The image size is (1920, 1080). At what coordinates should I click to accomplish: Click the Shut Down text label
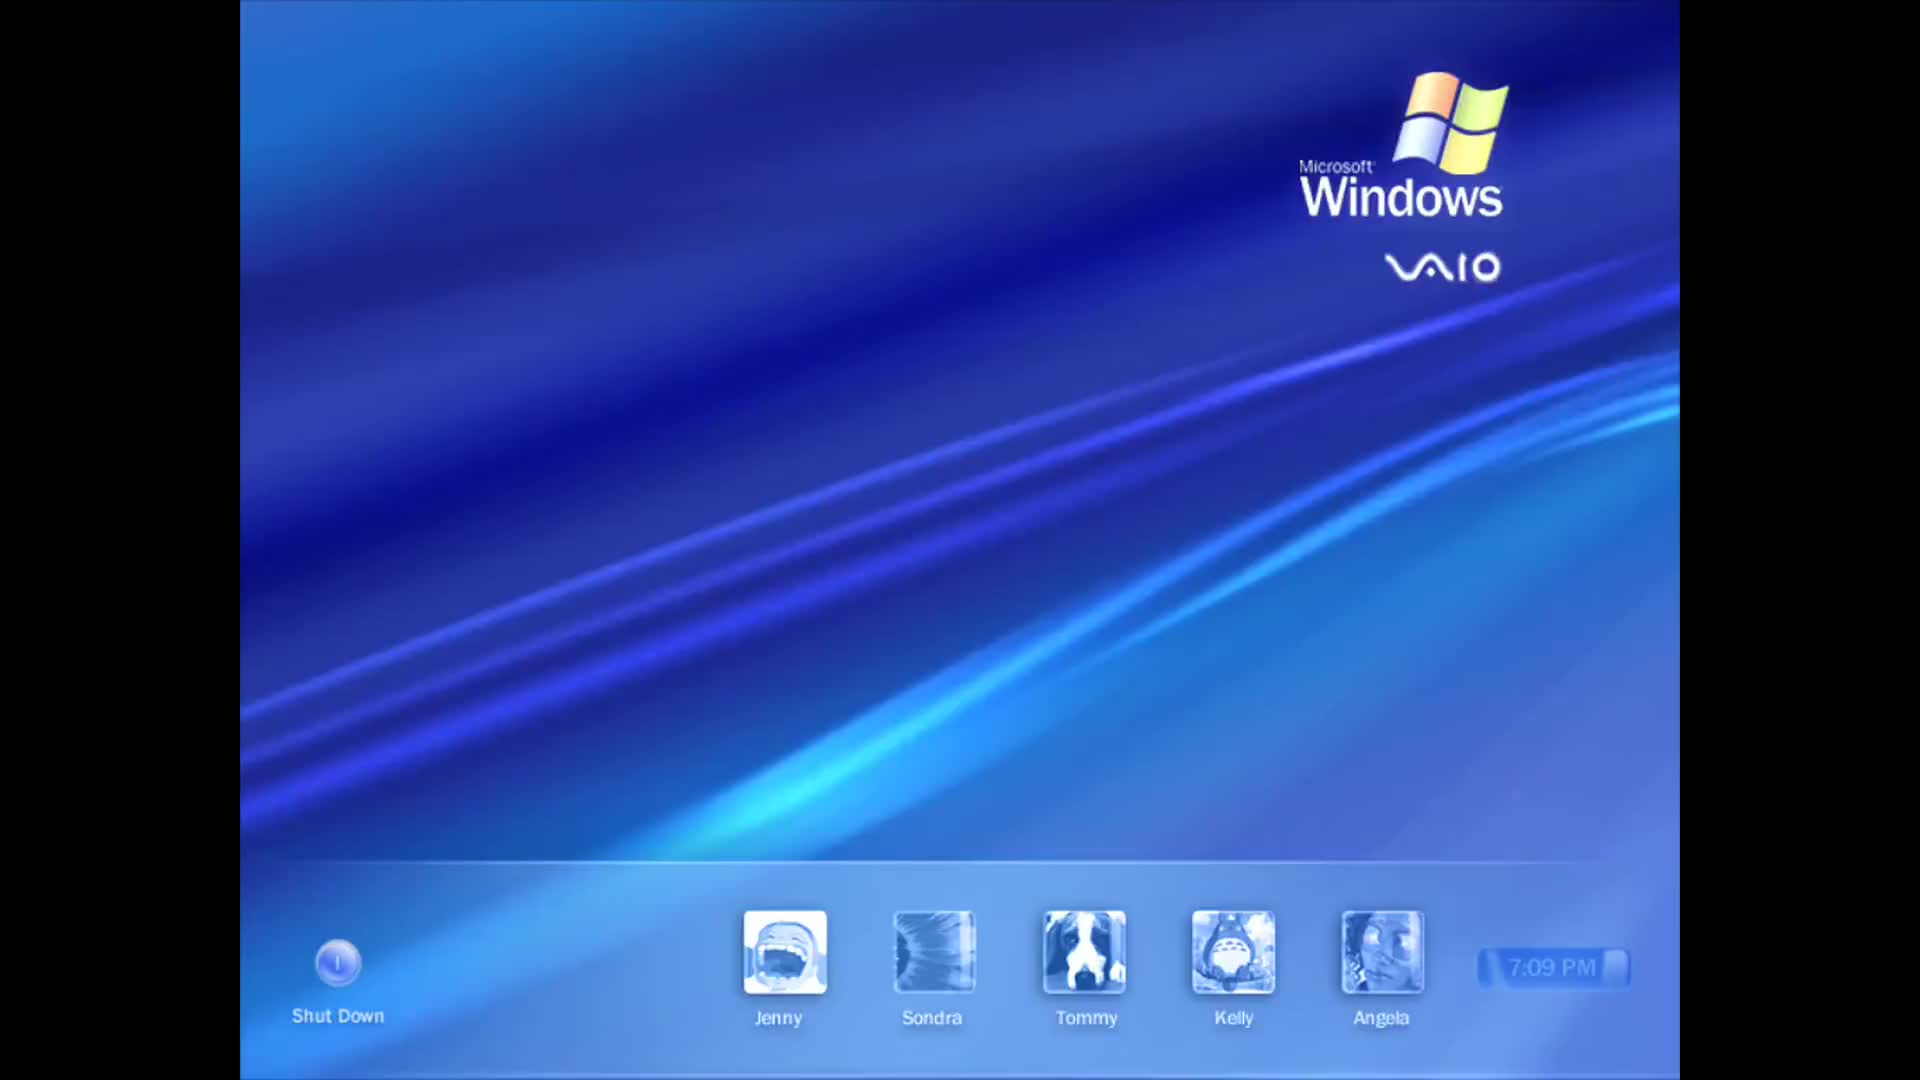[x=338, y=1016]
